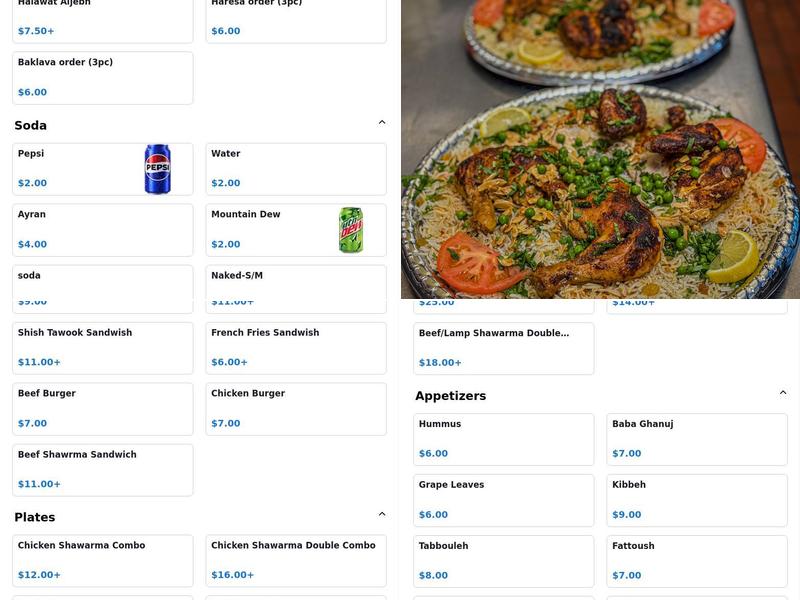Pick the French Fries Sandwish

tap(295, 348)
